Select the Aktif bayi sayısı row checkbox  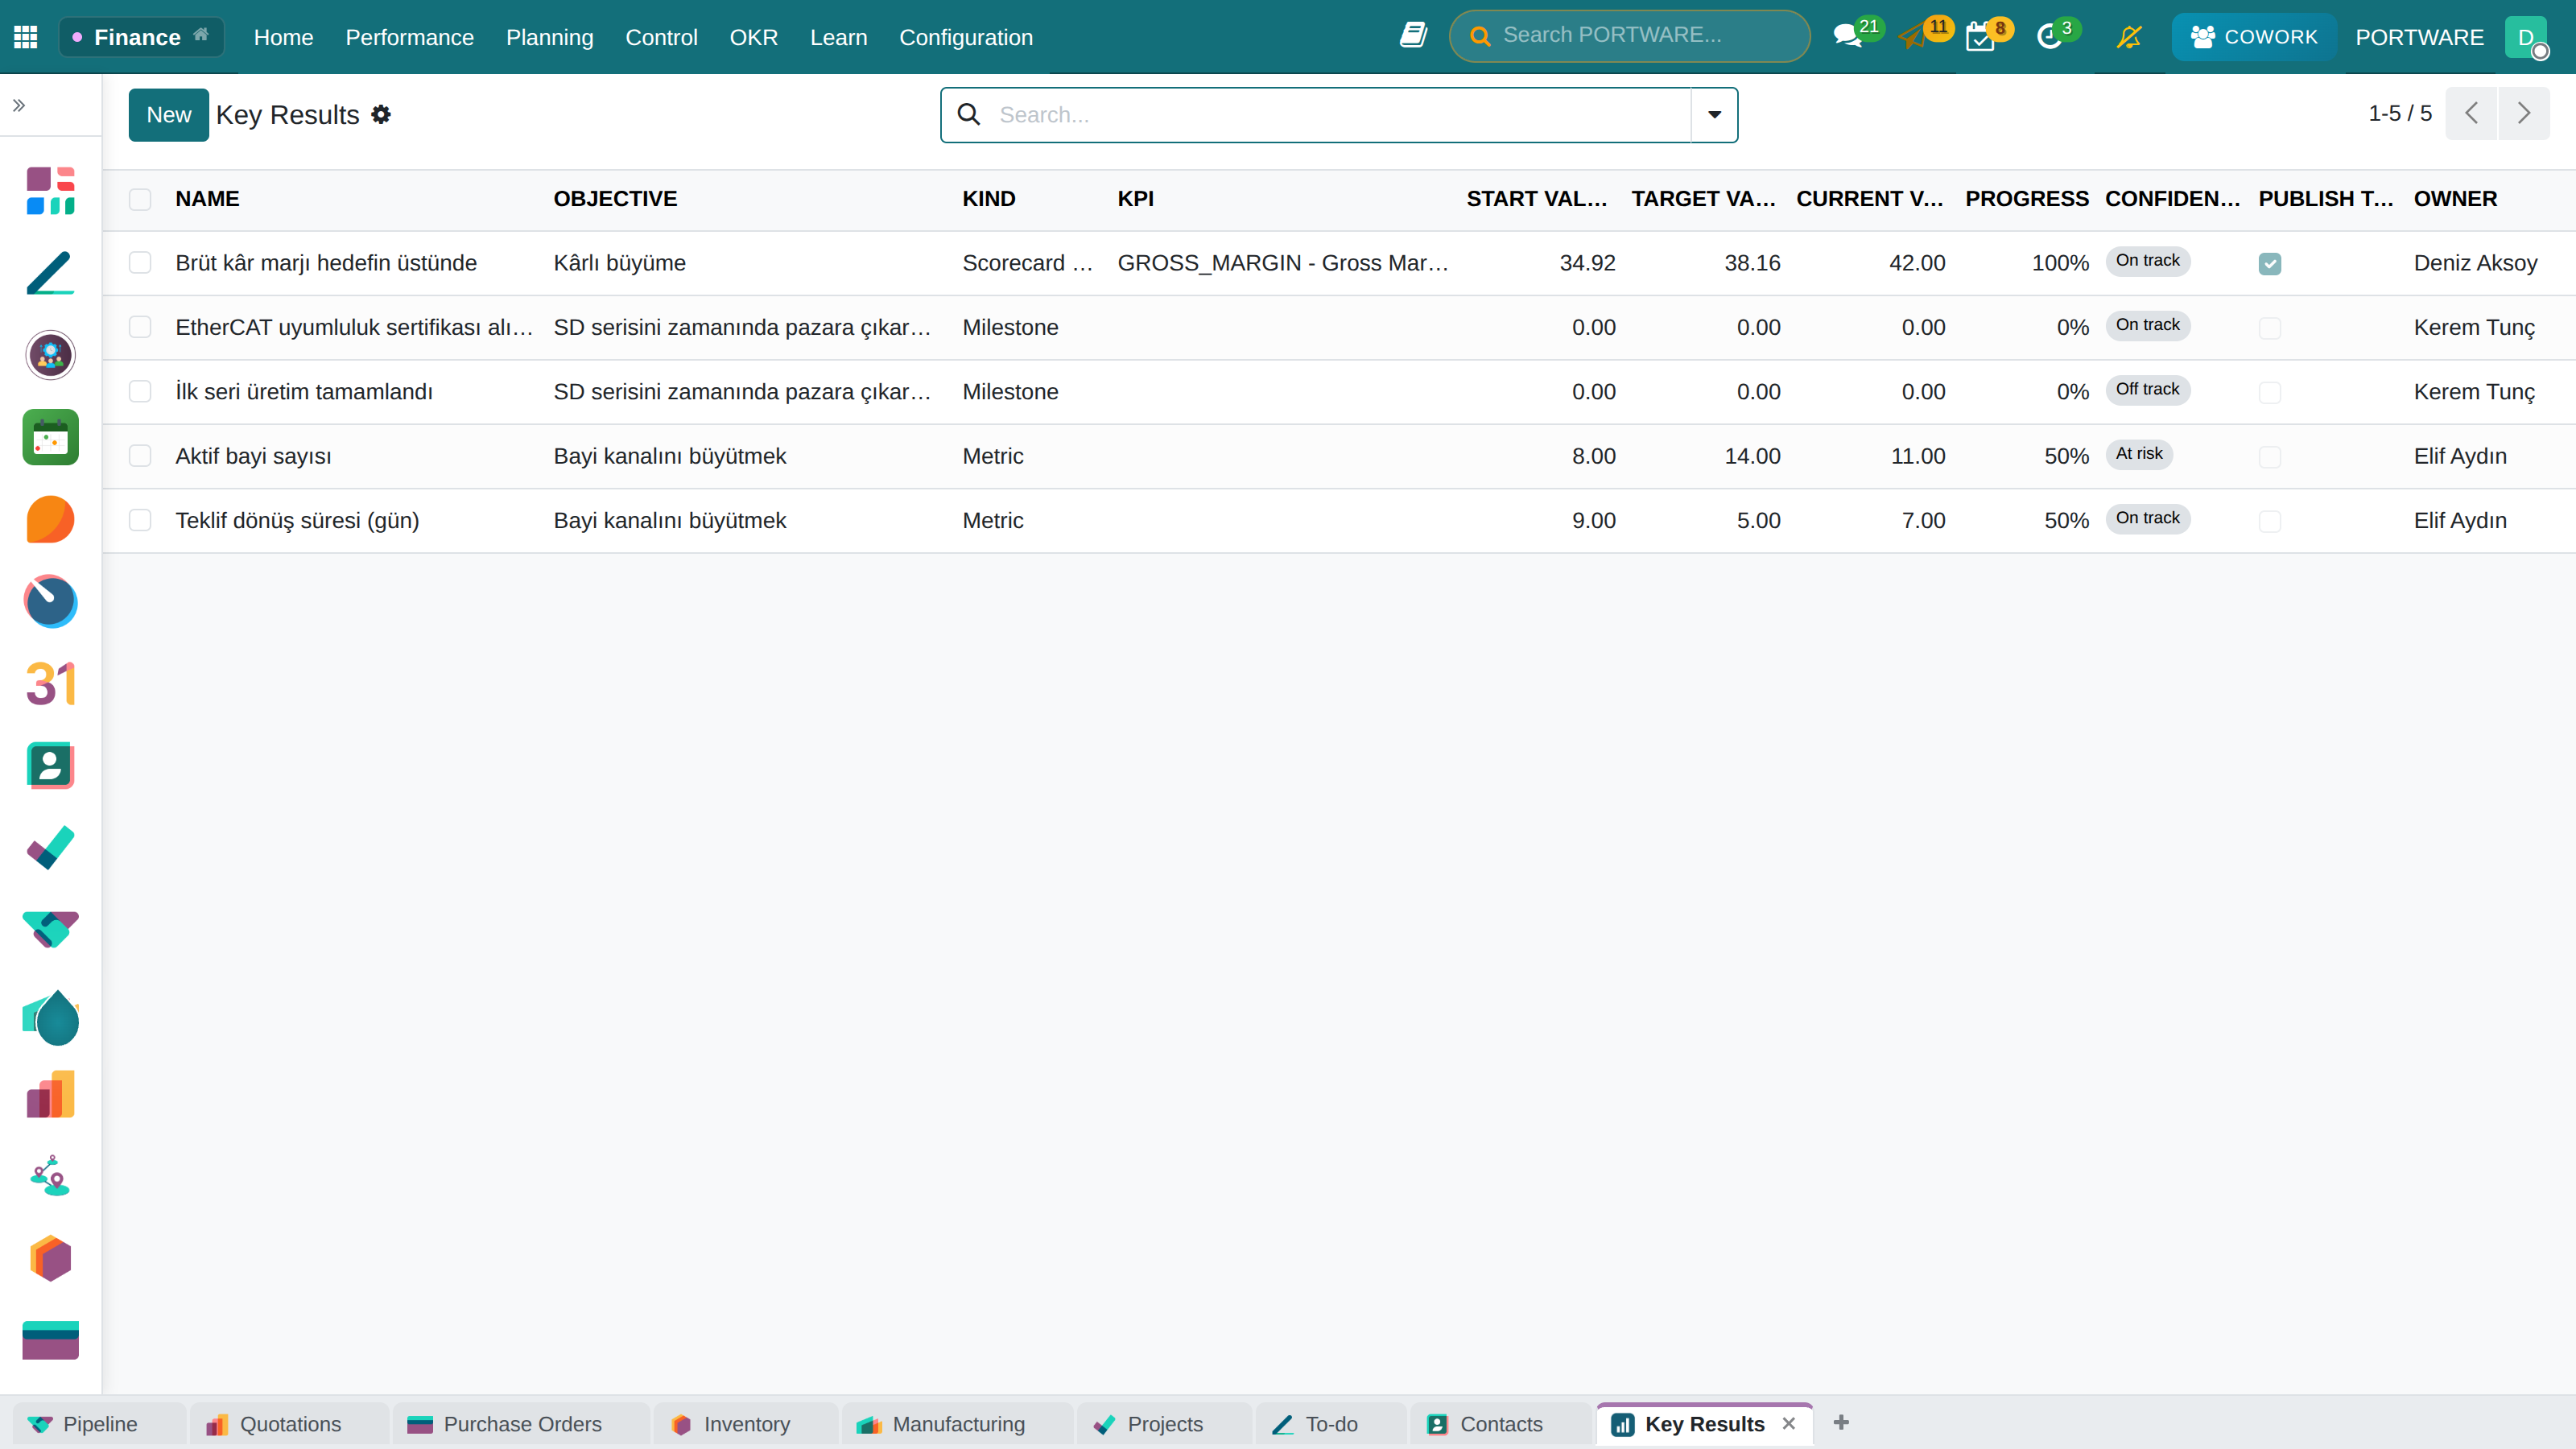pyautogui.click(x=140, y=456)
